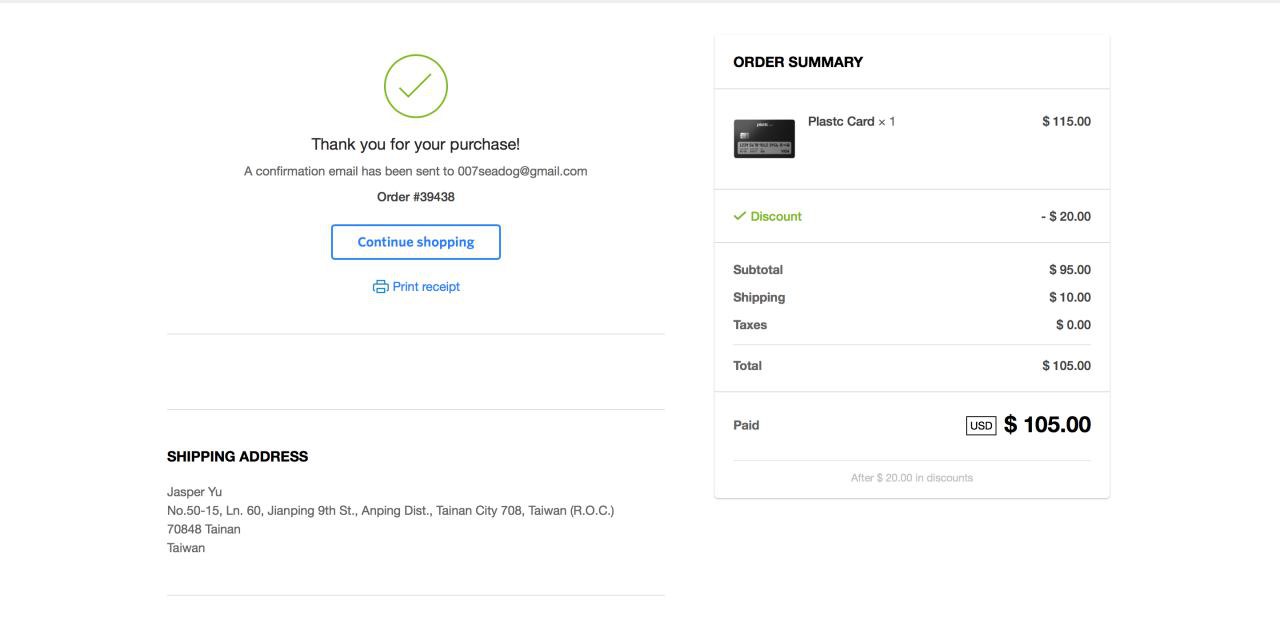Screen dimensions: 1280x621
Task: Click the ORDER SUMMARY heading
Action: (797, 62)
